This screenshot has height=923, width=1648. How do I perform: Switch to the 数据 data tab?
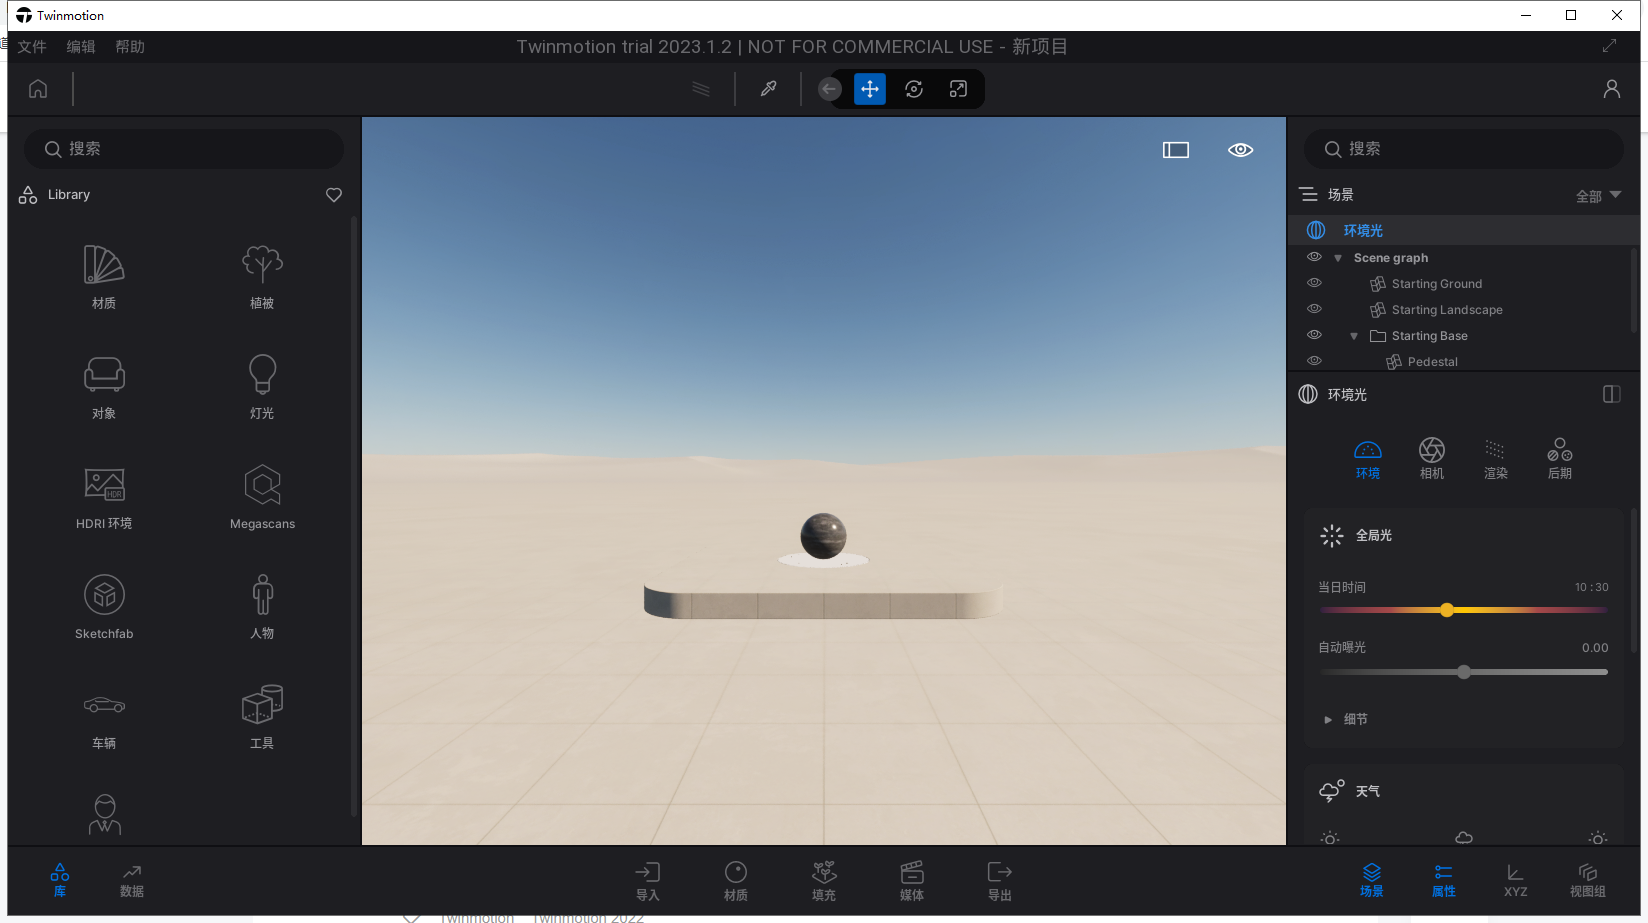132,881
